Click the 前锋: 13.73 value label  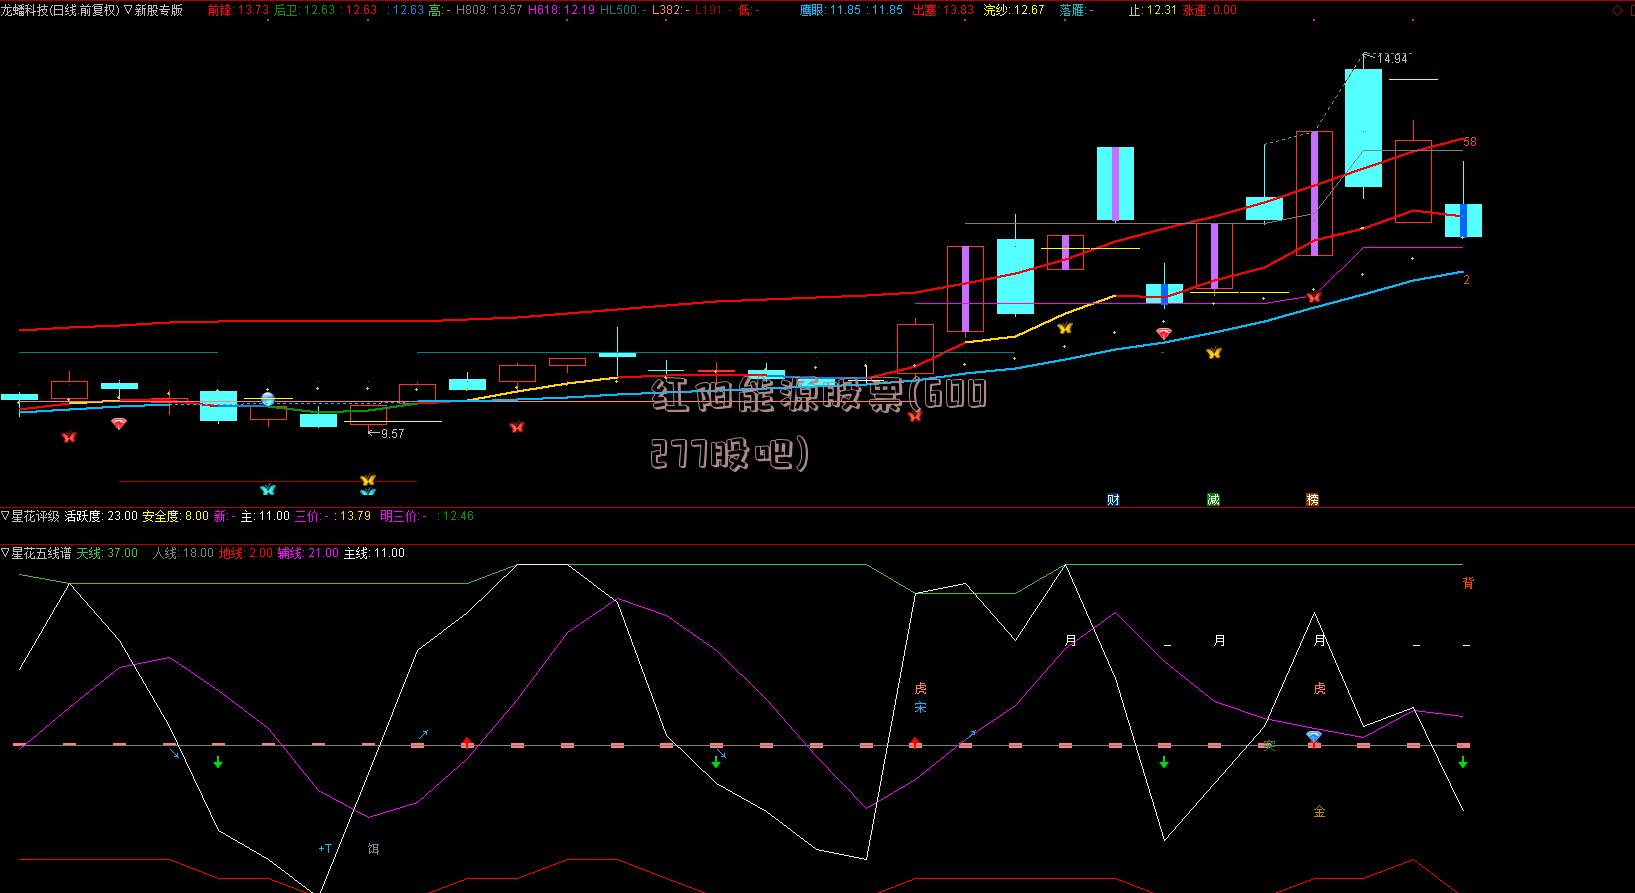(x=238, y=10)
